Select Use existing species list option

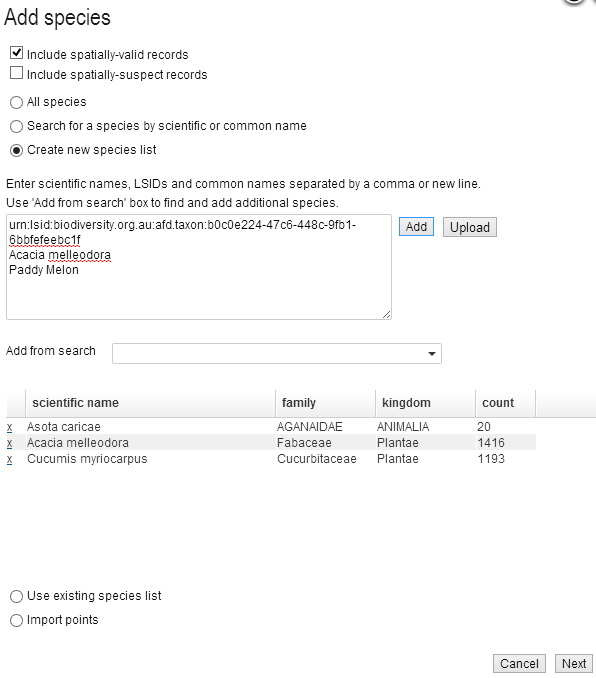[x=16, y=596]
